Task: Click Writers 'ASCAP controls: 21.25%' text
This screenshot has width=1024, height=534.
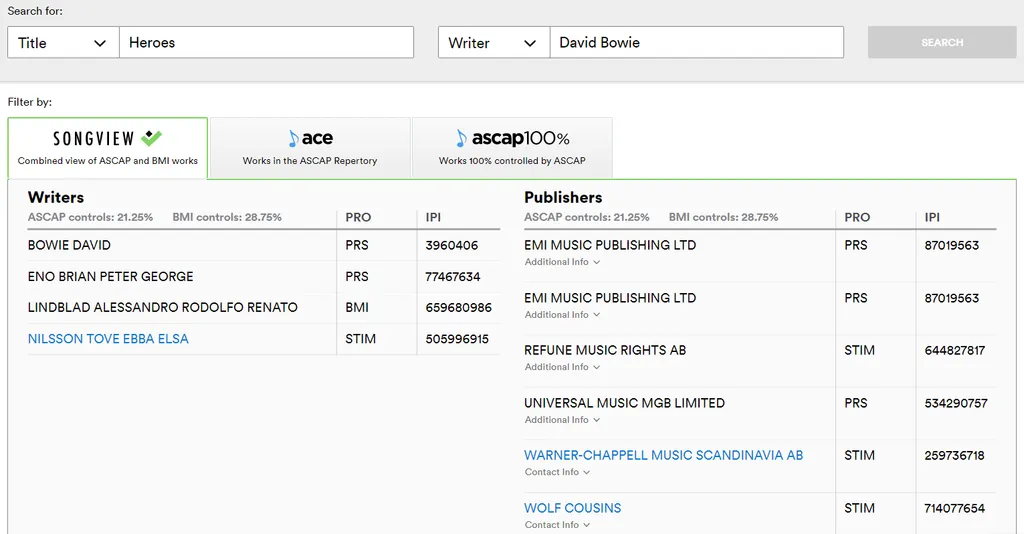Action: point(90,217)
